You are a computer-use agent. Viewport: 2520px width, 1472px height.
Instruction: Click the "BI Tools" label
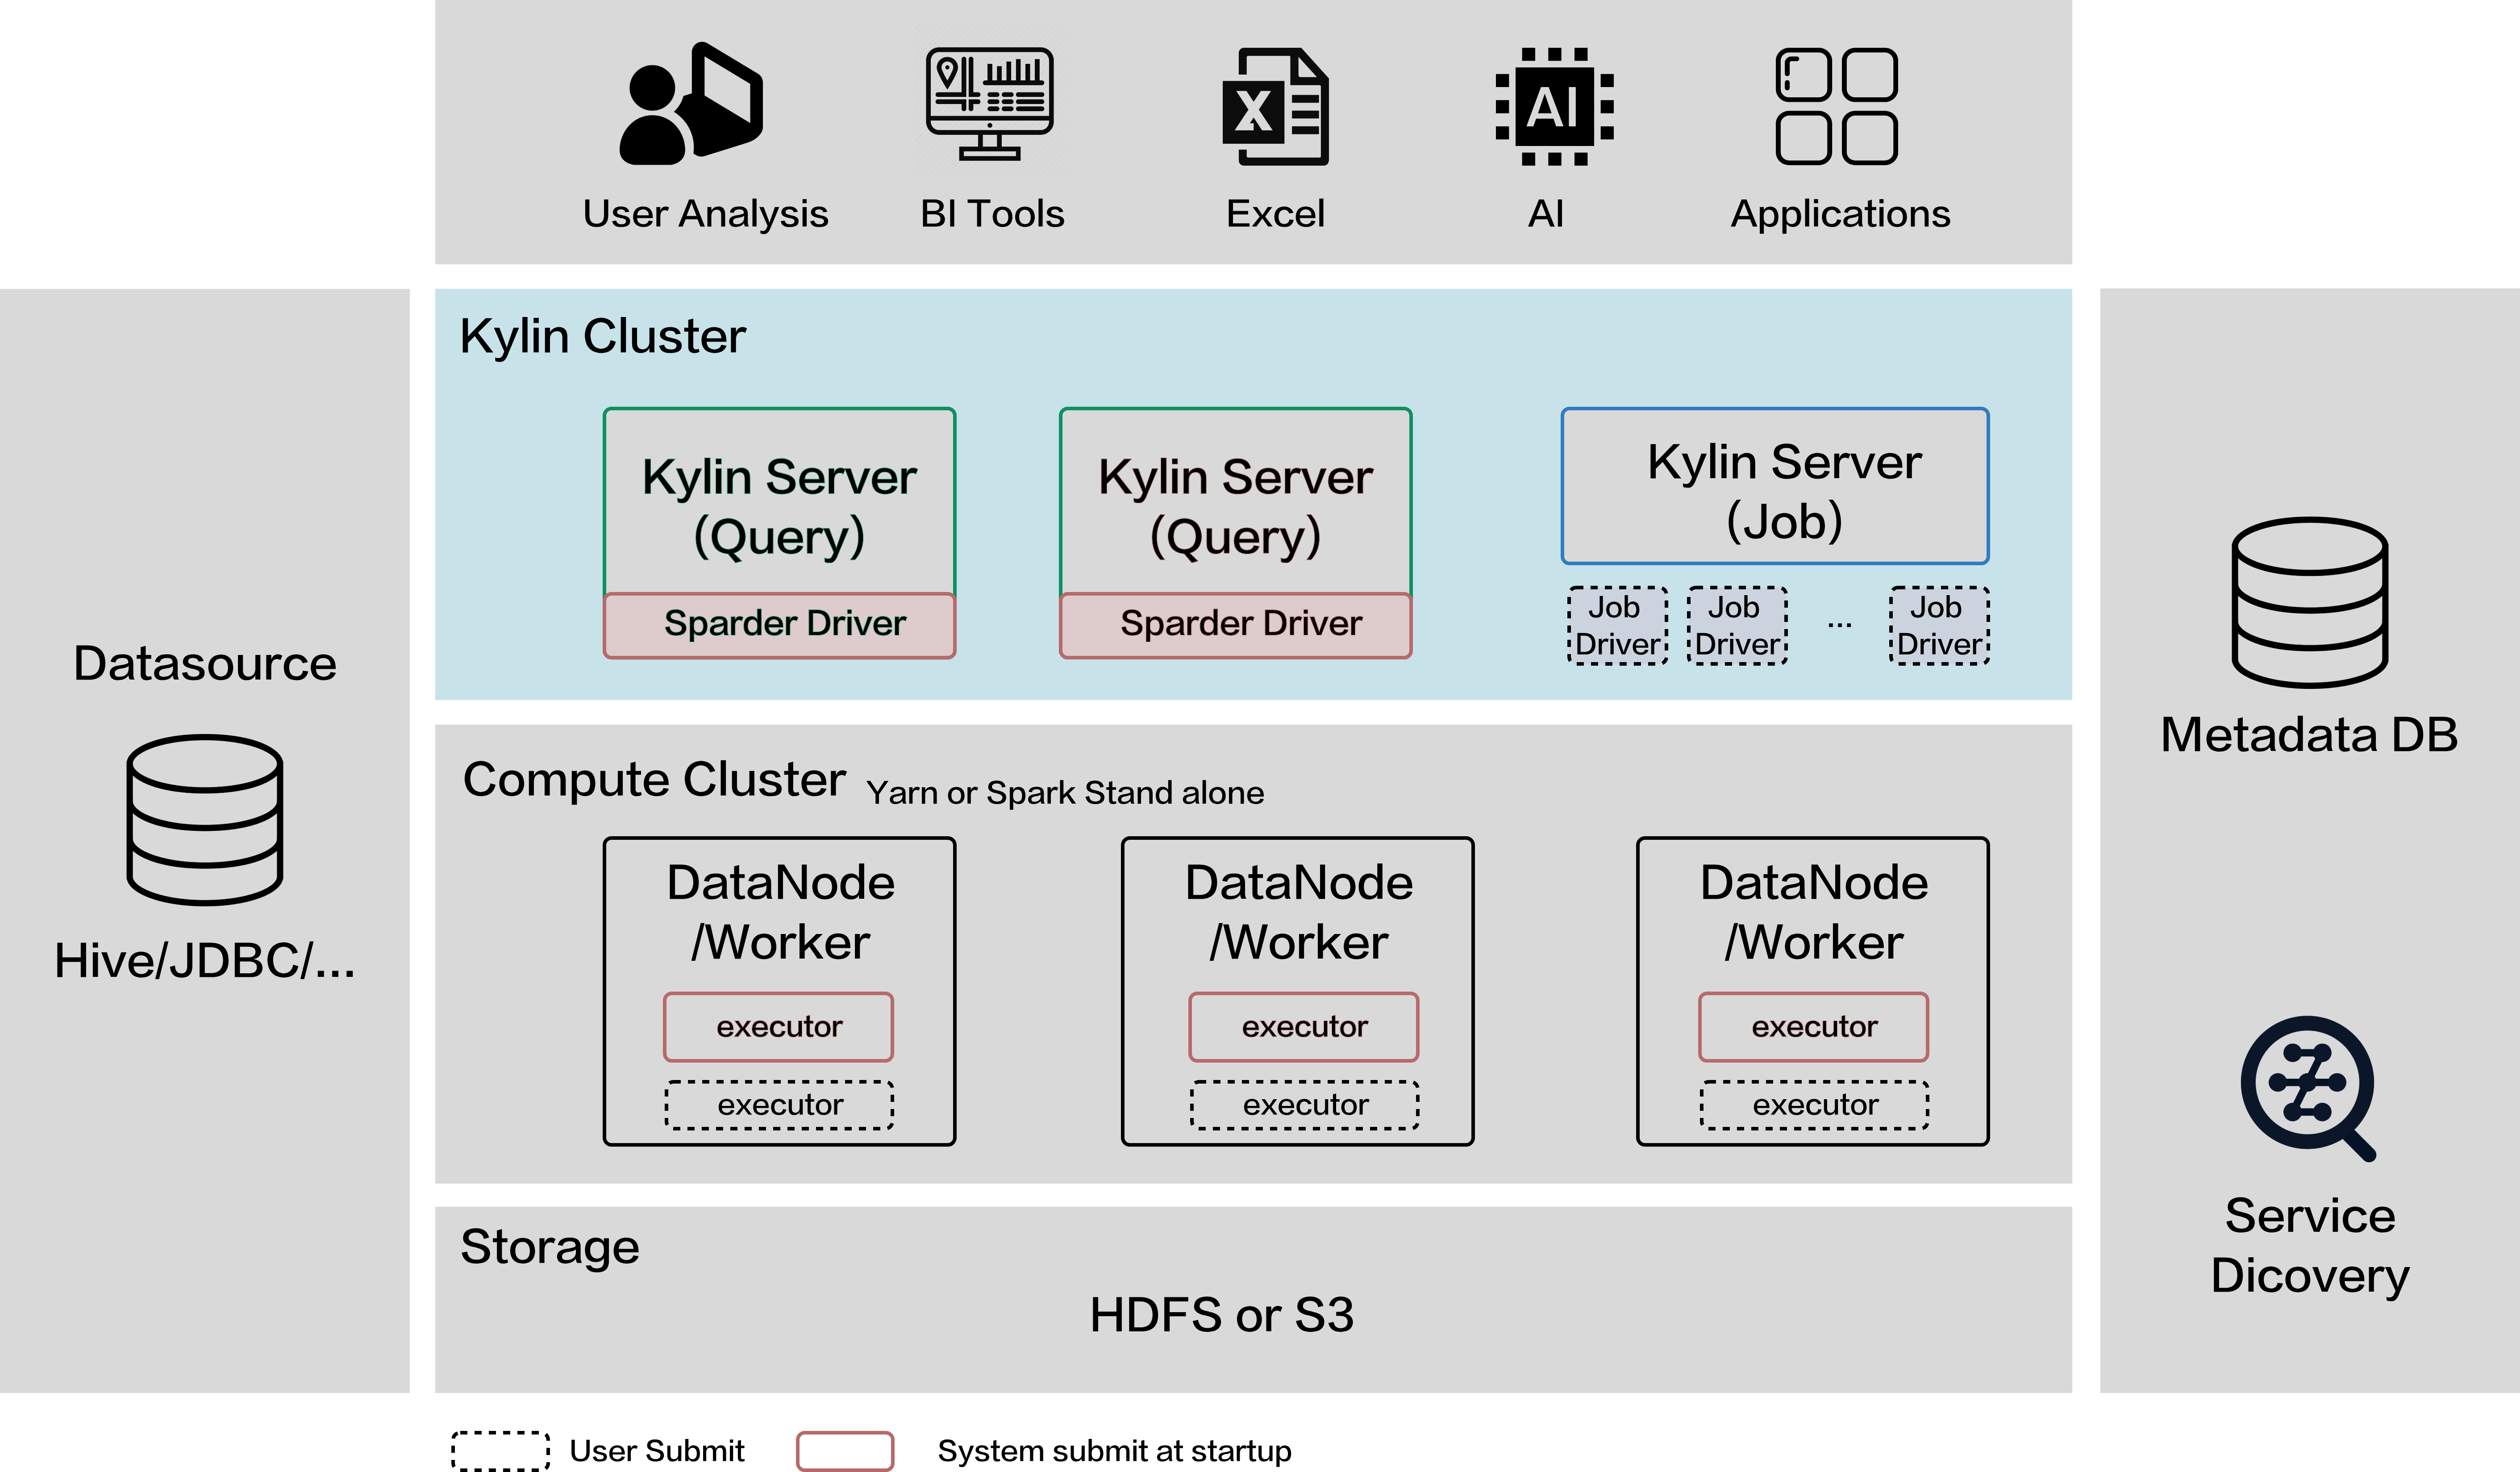click(992, 214)
